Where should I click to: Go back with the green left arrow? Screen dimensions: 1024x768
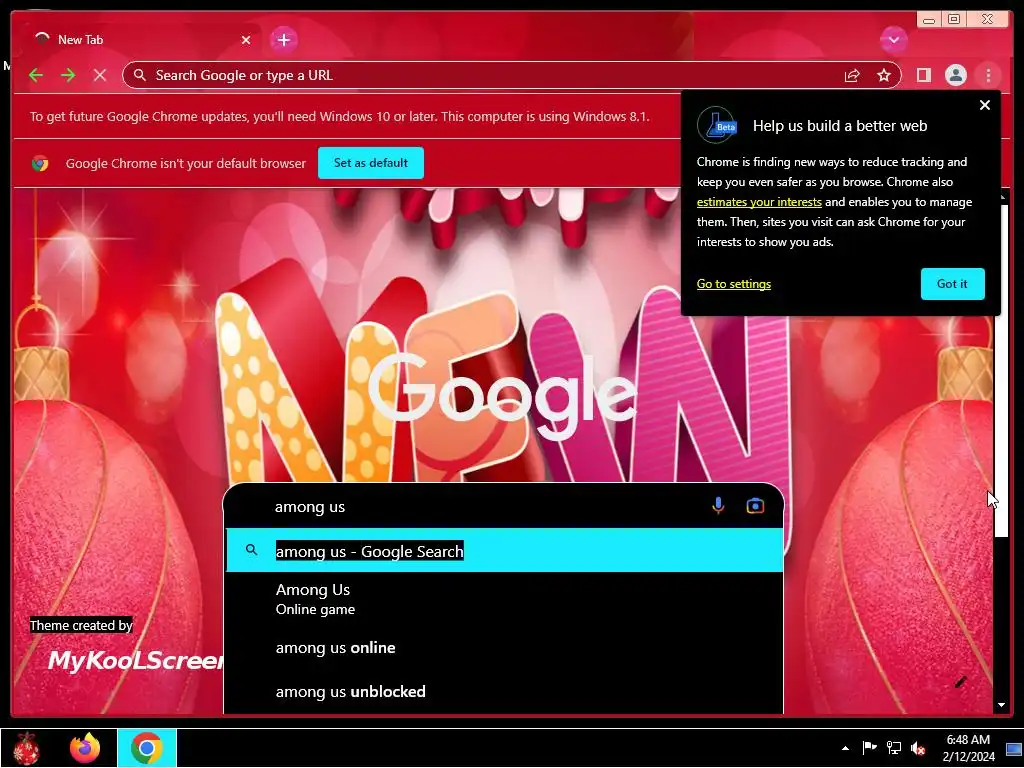36,76
